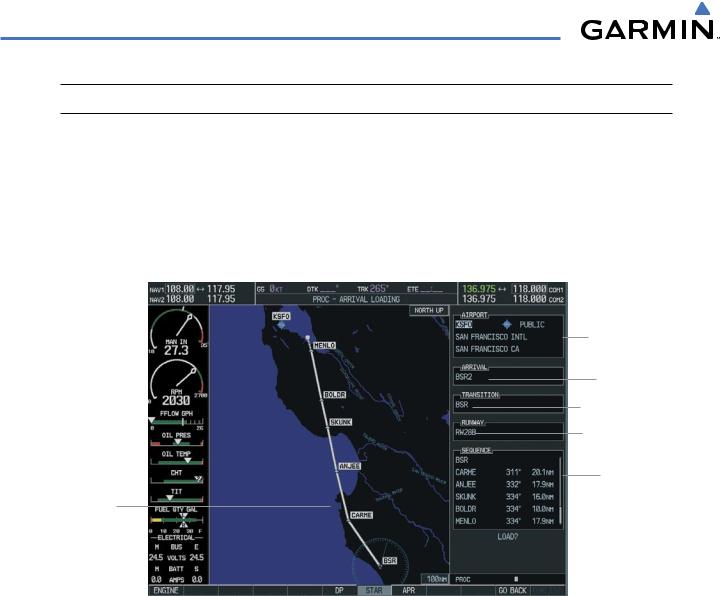Click the BSR VOR label on map
The height and width of the screenshot is (596, 722).
point(390,561)
